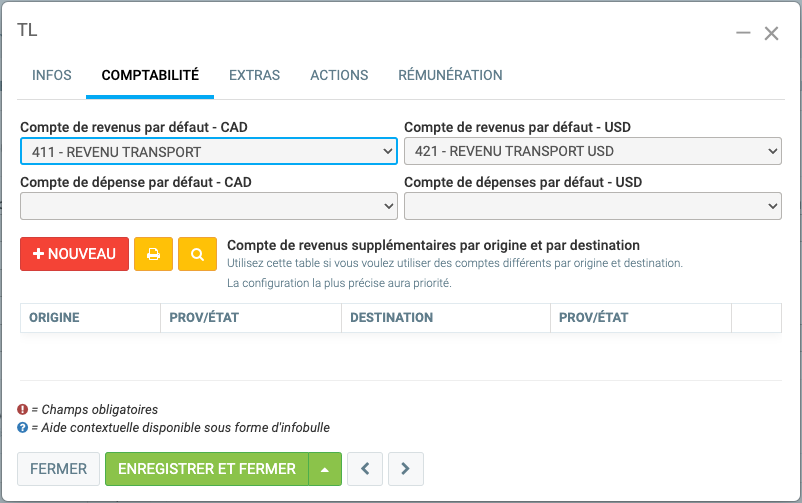The width and height of the screenshot is (802, 503).
Task: Go to previous record with left chevron
Action: click(x=365, y=468)
